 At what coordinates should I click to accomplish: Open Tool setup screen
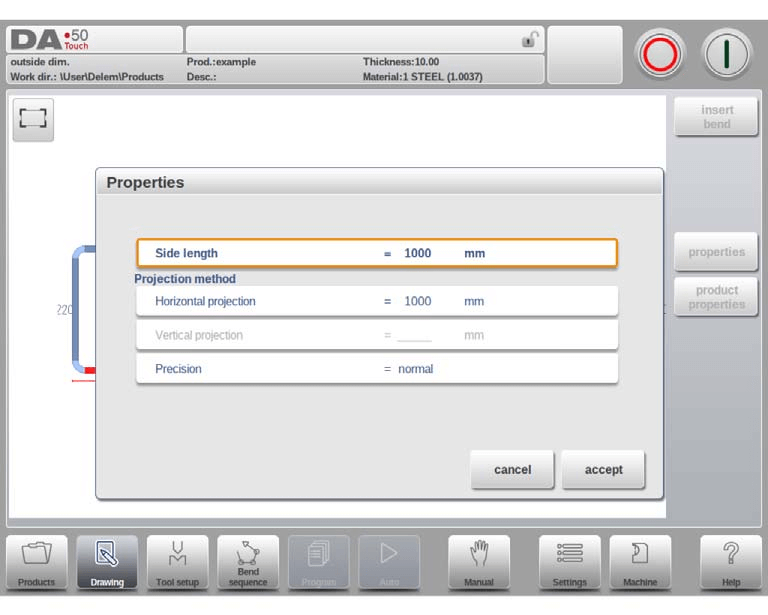point(177,563)
